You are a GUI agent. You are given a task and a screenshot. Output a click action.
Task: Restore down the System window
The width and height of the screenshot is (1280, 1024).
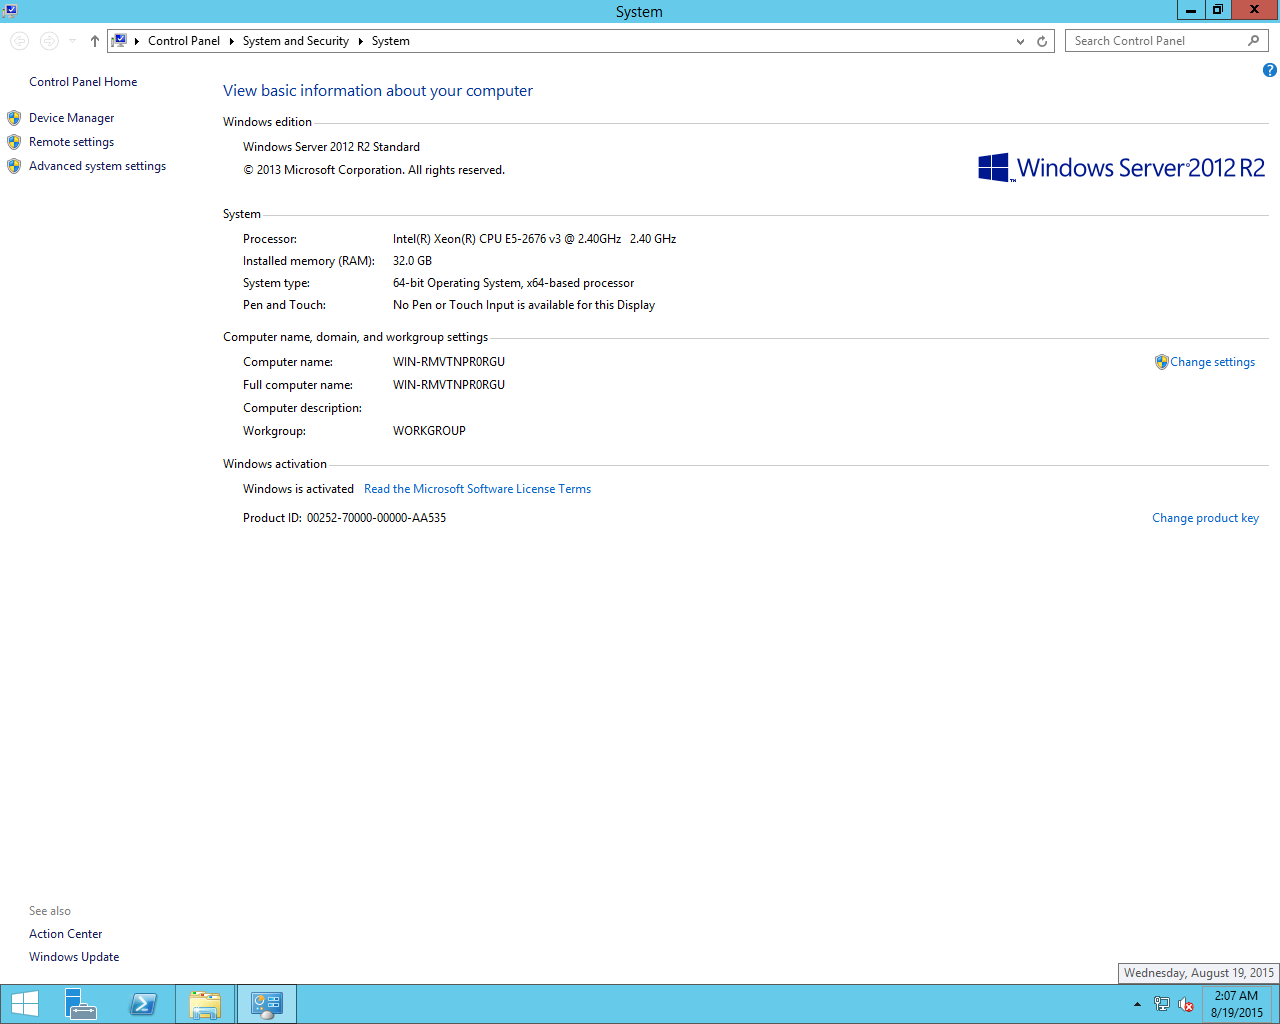click(x=1217, y=10)
